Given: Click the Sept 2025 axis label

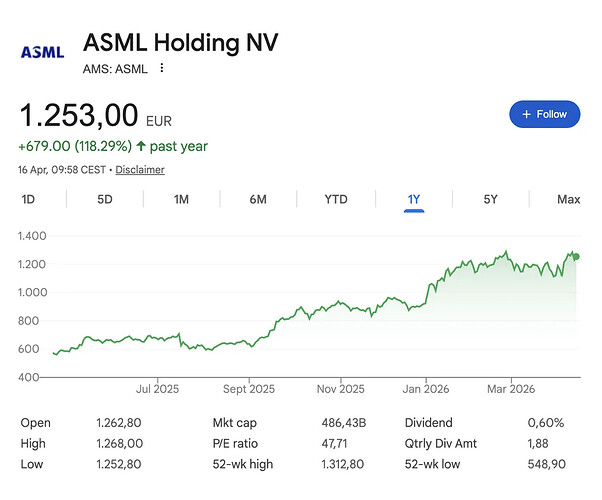Looking at the screenshot, I should pos(249,389).
